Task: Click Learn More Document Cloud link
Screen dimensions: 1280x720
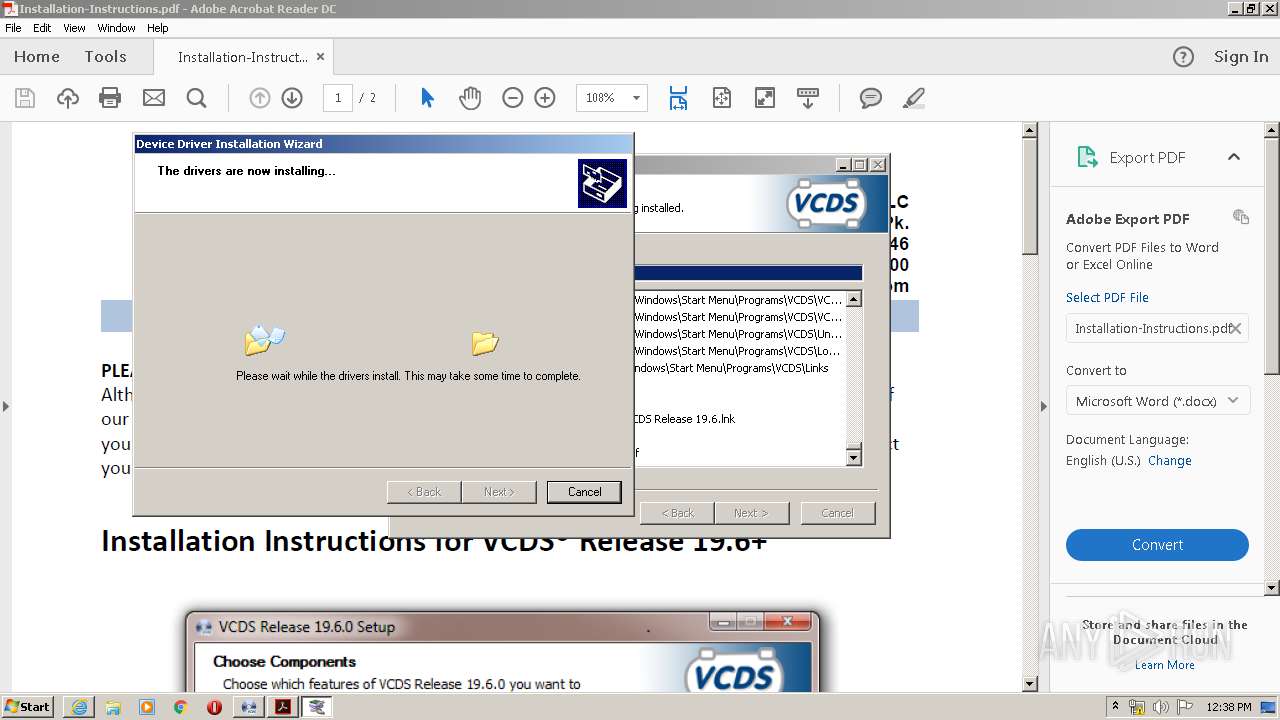Action: tap(1164, 665)
